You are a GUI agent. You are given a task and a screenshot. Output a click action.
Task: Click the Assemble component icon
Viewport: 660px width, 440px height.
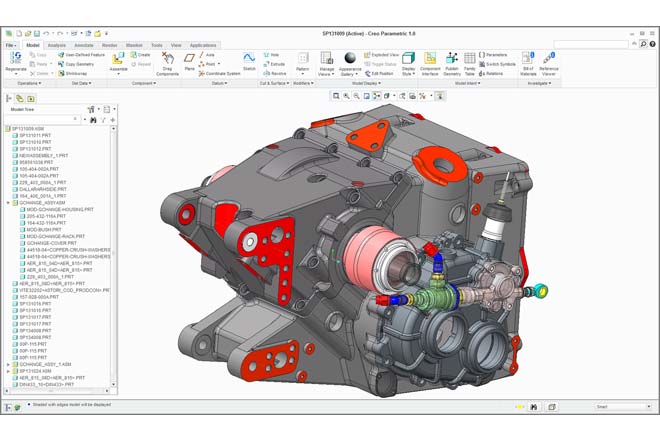(118, 58)
